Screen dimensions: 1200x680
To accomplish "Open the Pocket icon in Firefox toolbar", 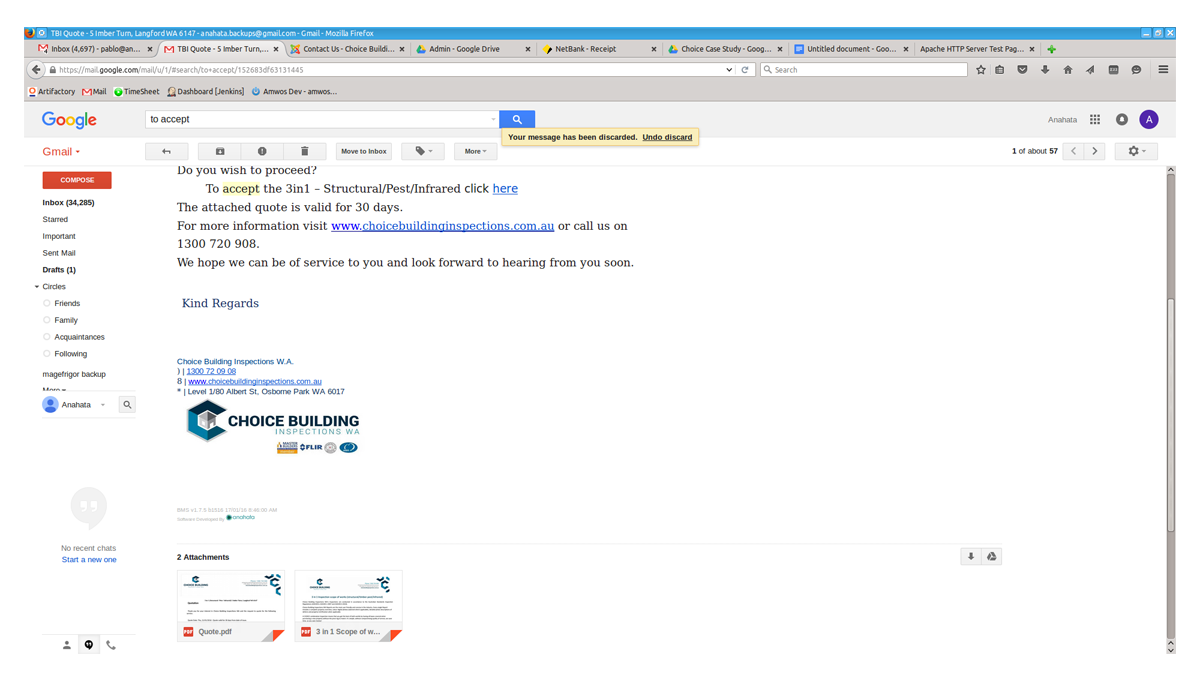I will pyautogui.click(x=1022, y=70).
